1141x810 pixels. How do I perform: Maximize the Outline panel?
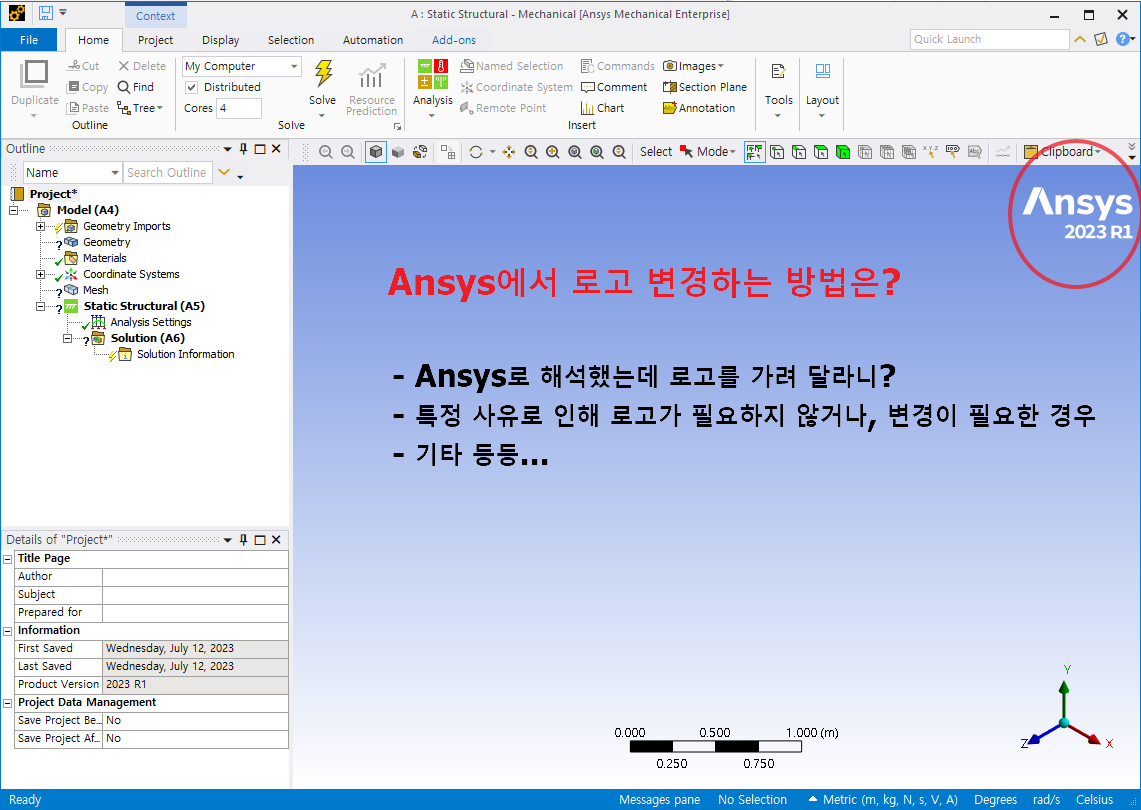point(260,148)
